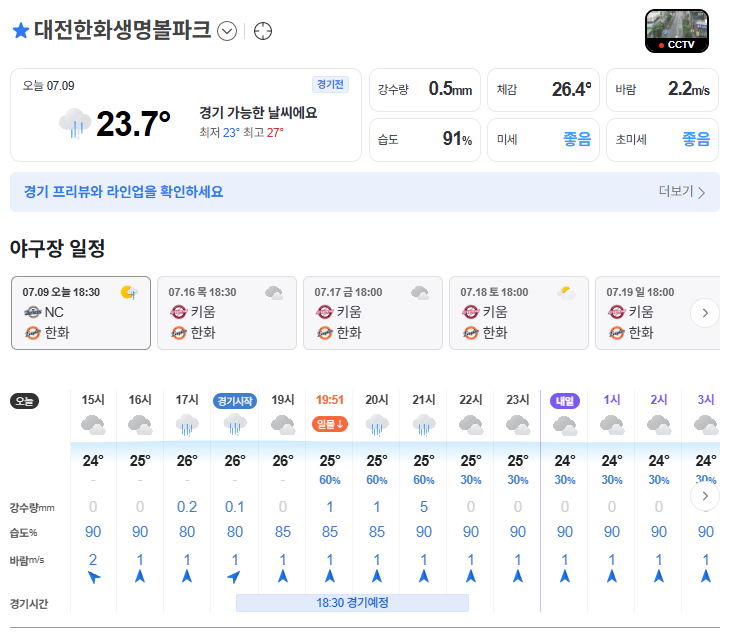Show more hours with forecast arrow
This screenshot has width=751, height=635.
(x=705, y=496)
